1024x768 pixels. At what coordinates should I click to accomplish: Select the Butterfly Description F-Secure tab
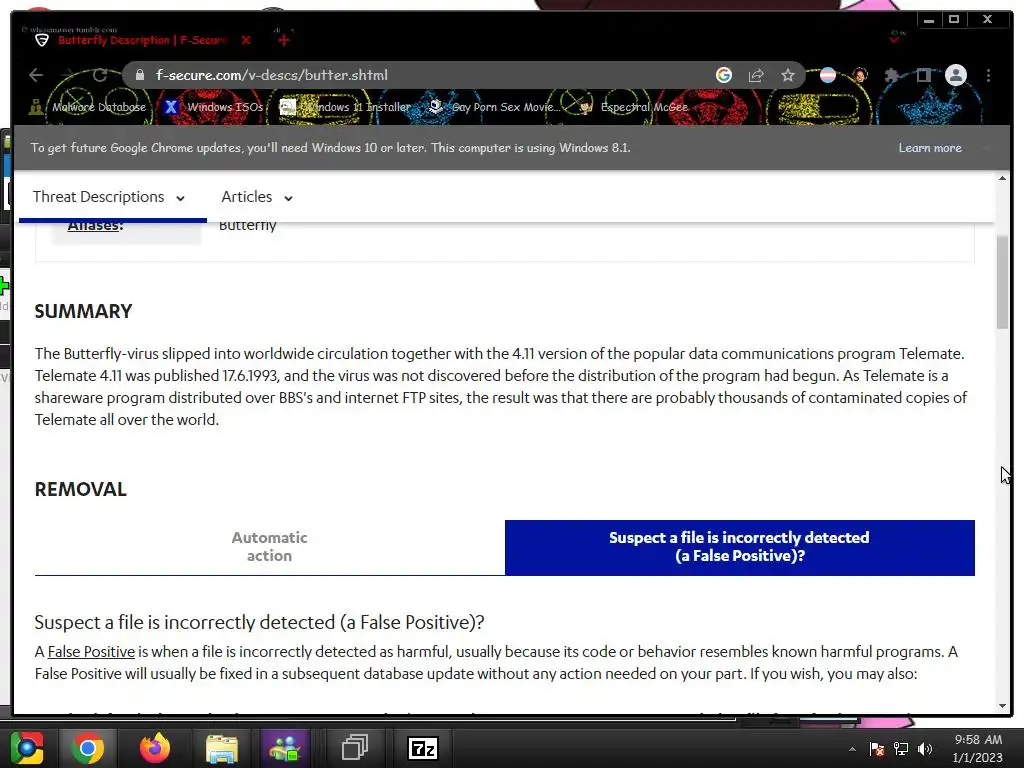[x=142, y=40]
